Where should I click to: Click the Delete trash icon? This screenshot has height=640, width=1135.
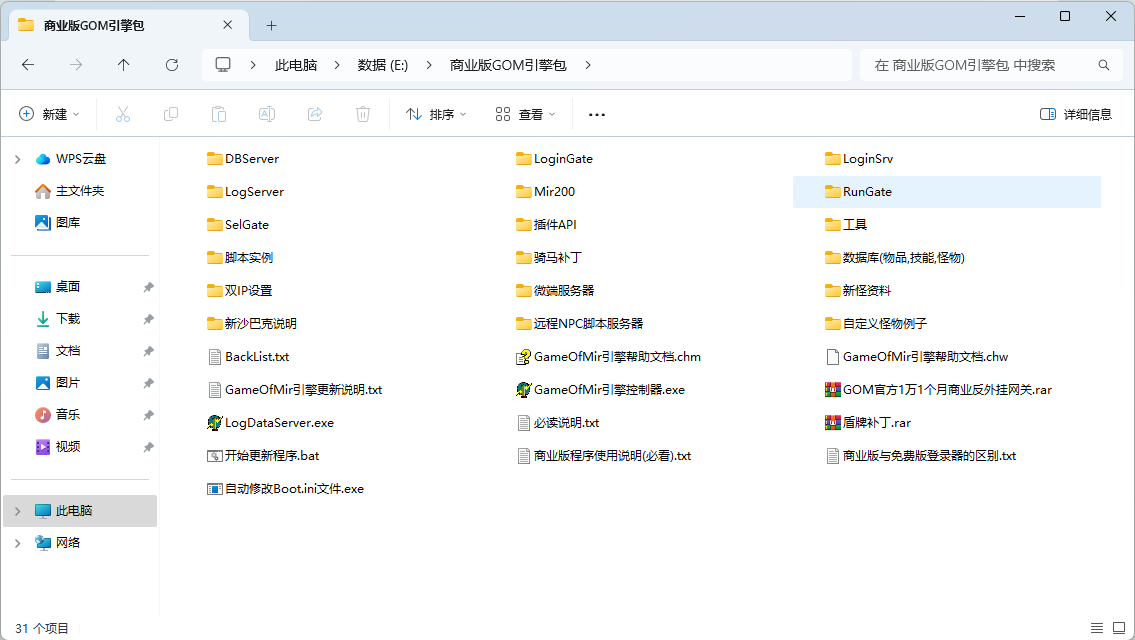pyautogui.click(x=363, y=114)
